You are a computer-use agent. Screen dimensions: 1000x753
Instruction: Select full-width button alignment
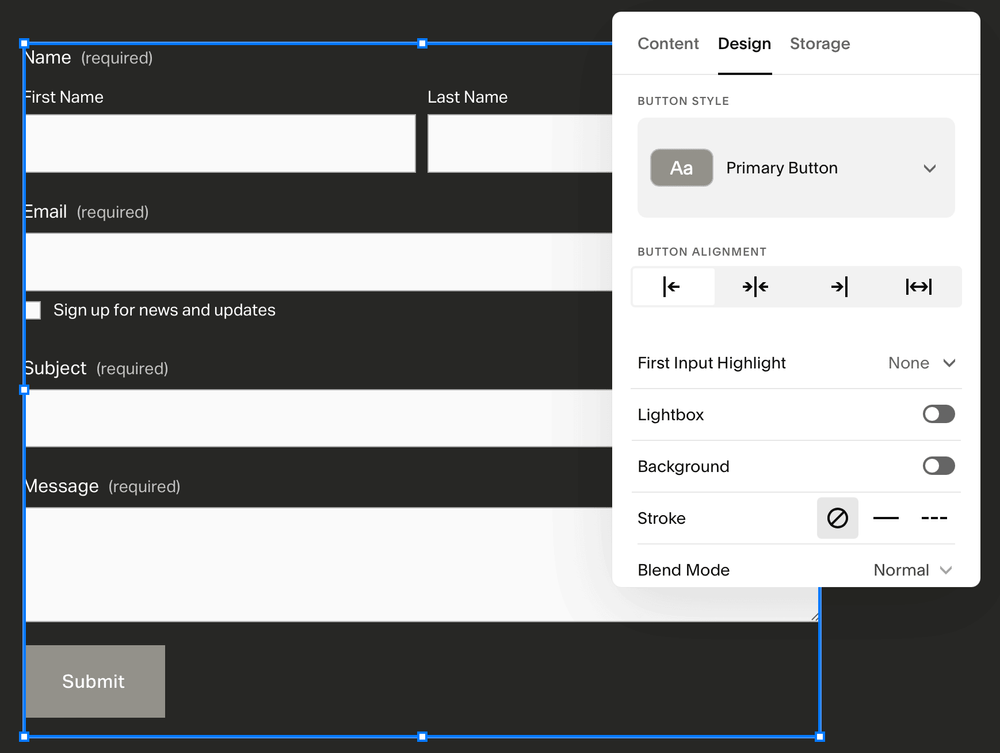pos(918,287)
